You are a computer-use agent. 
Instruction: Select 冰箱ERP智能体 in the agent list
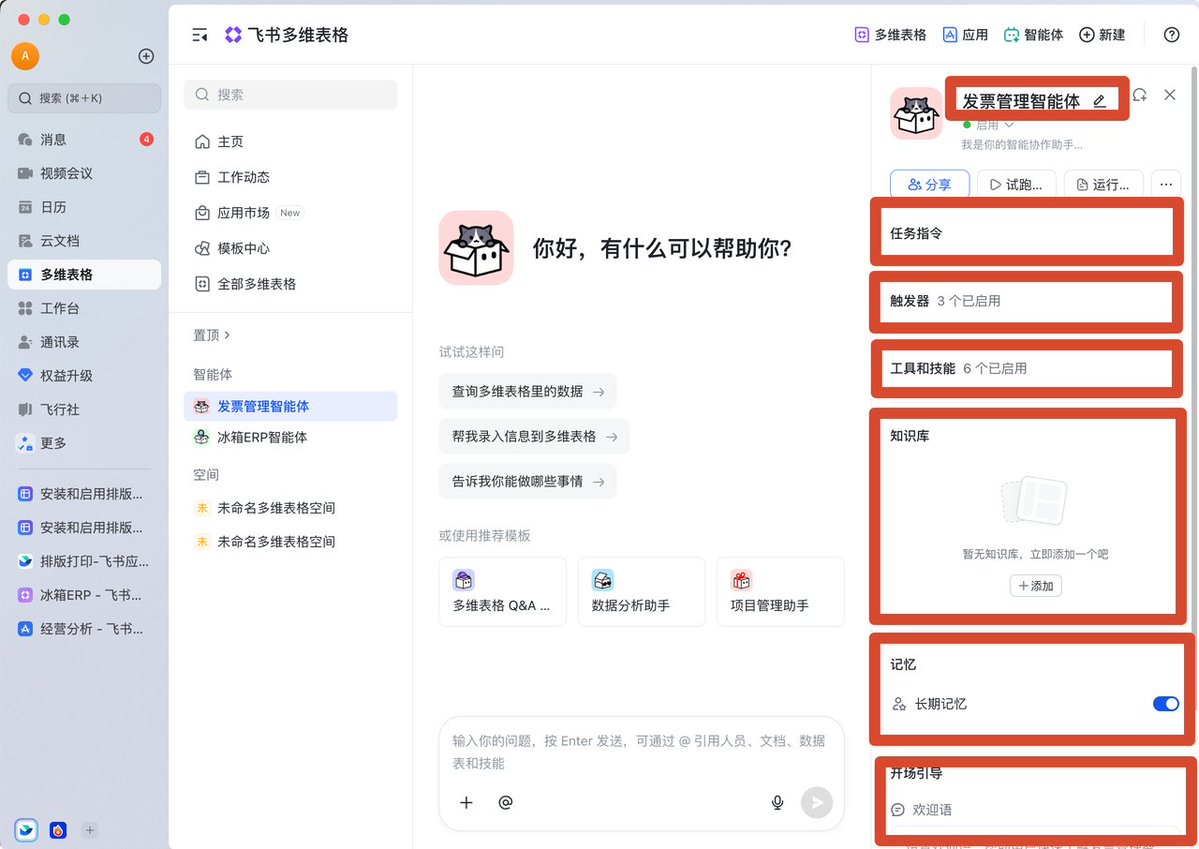pos(291,438)
